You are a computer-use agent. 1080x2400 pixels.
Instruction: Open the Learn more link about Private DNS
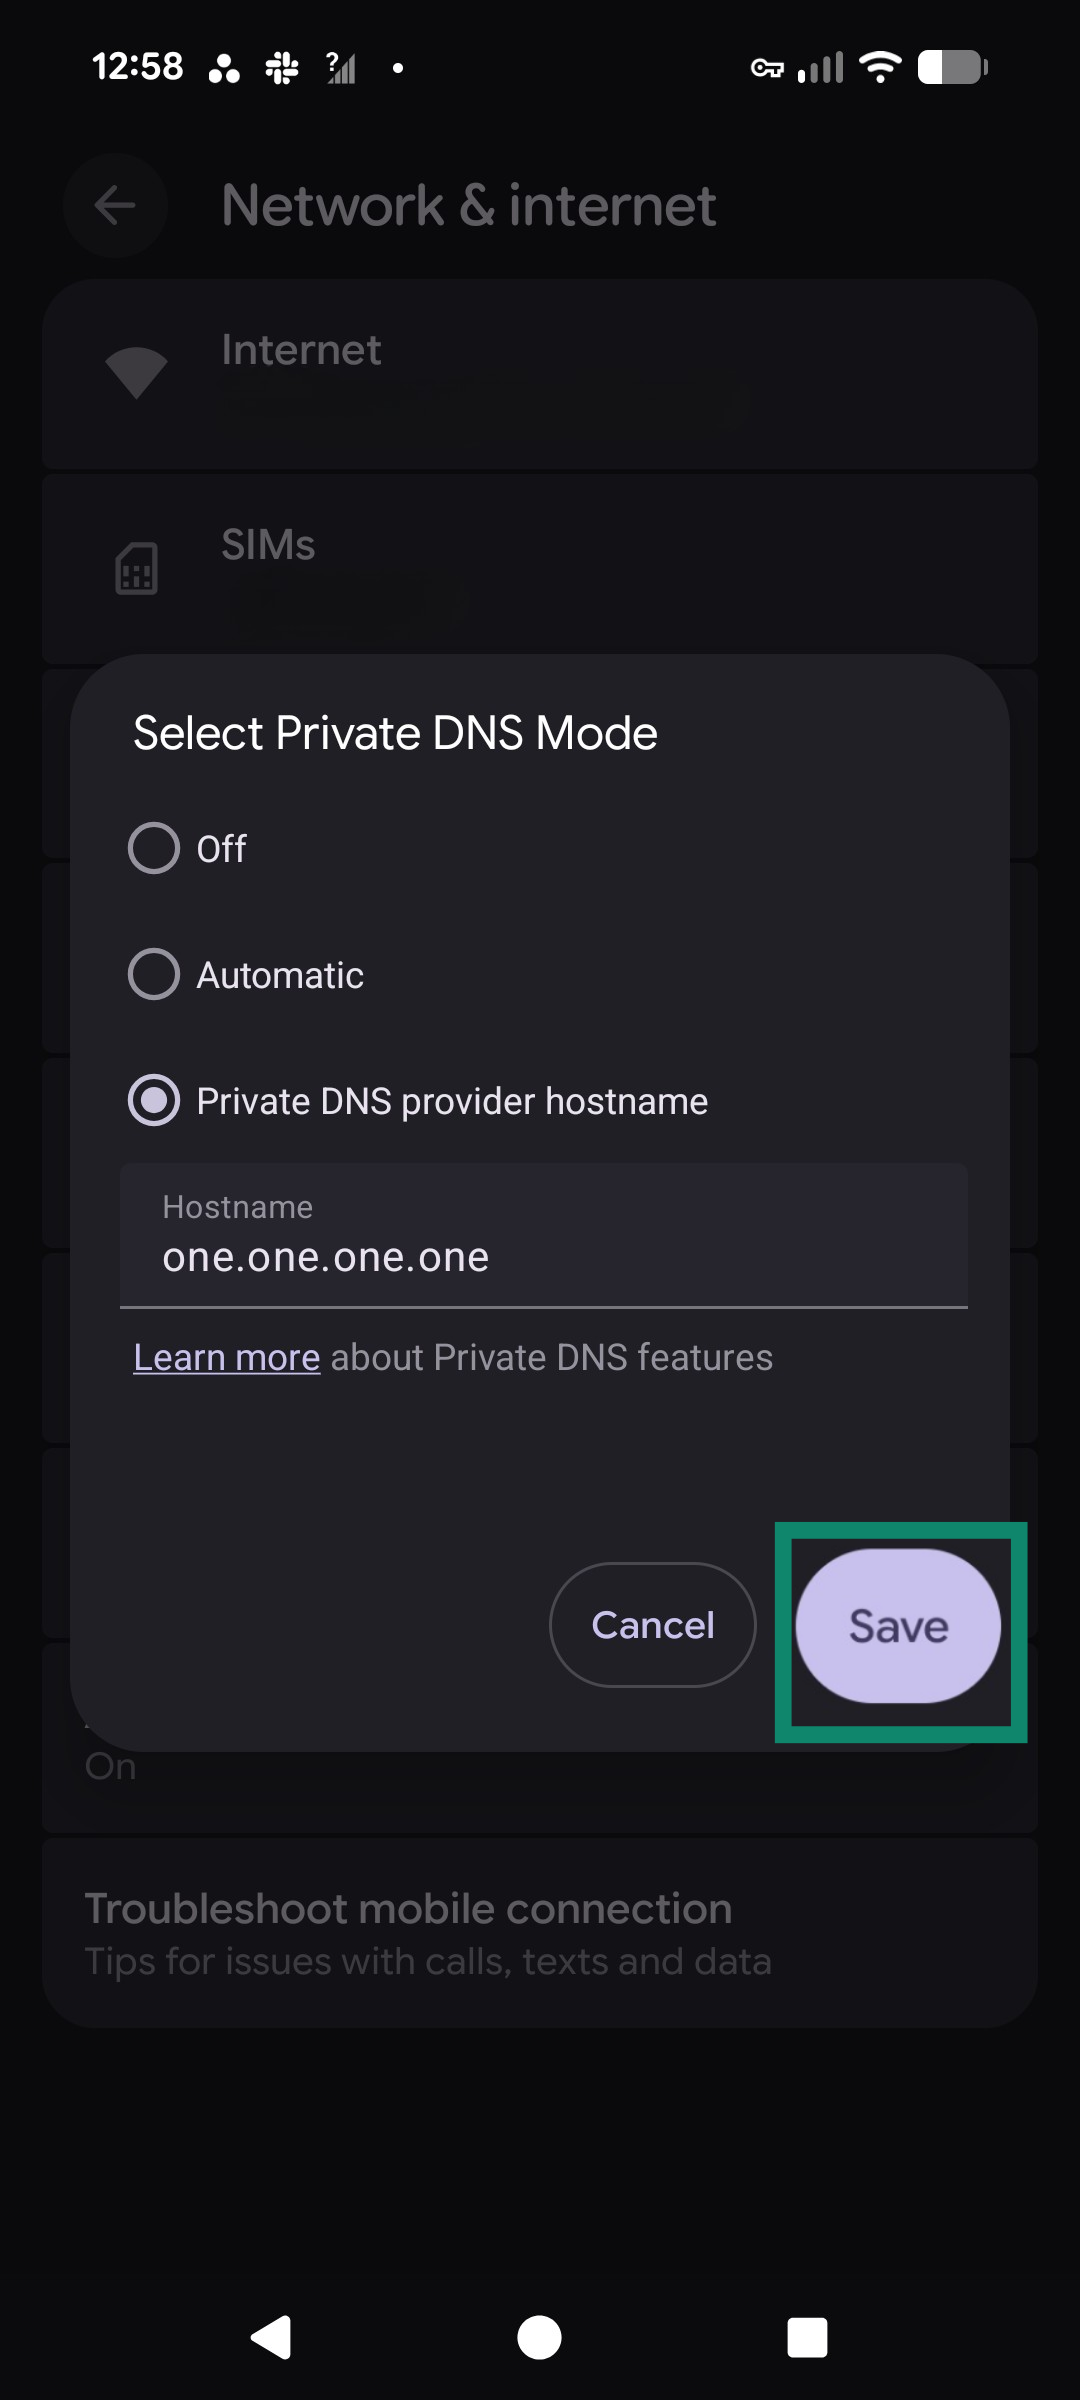226,1356
